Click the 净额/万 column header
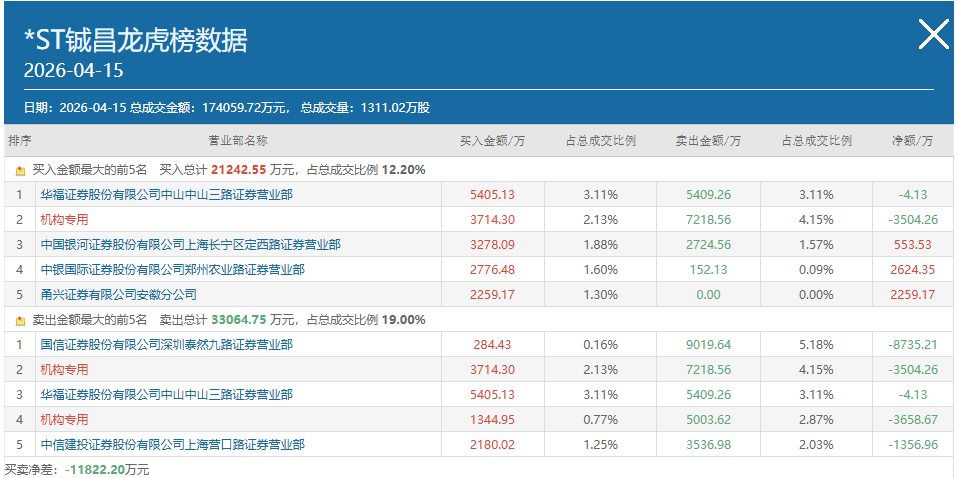 coord(913,141)
